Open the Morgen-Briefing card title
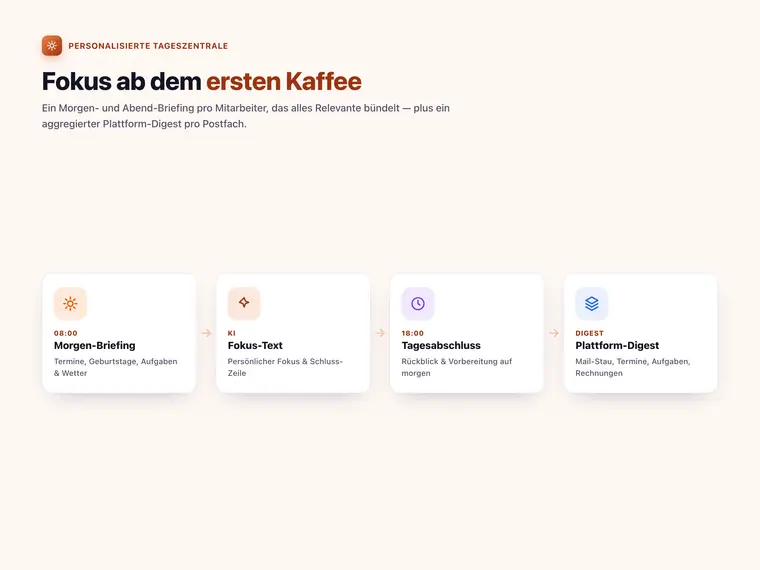Viewport: 760px width, 570px height. tap(95, 346)
